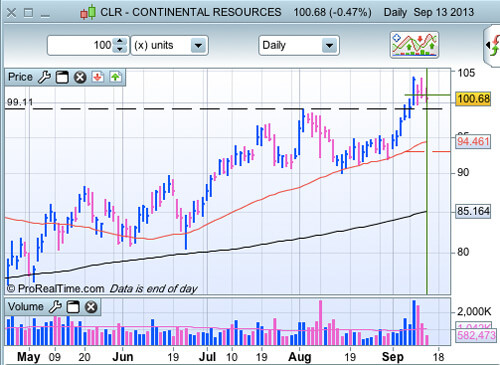Click CLR - CONTINENTAL RESOURCES title text
This screenshot has height=365, width=500.
point(191,13)
